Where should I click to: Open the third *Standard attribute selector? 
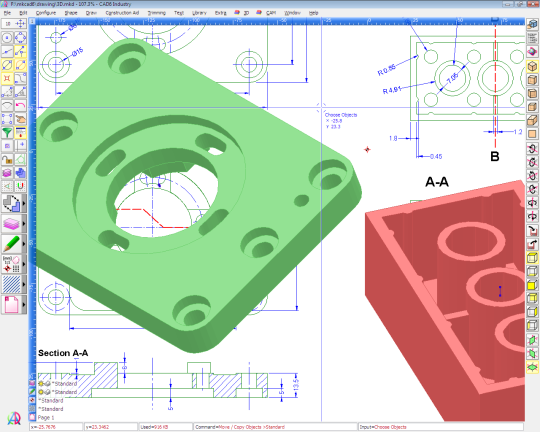51,401
